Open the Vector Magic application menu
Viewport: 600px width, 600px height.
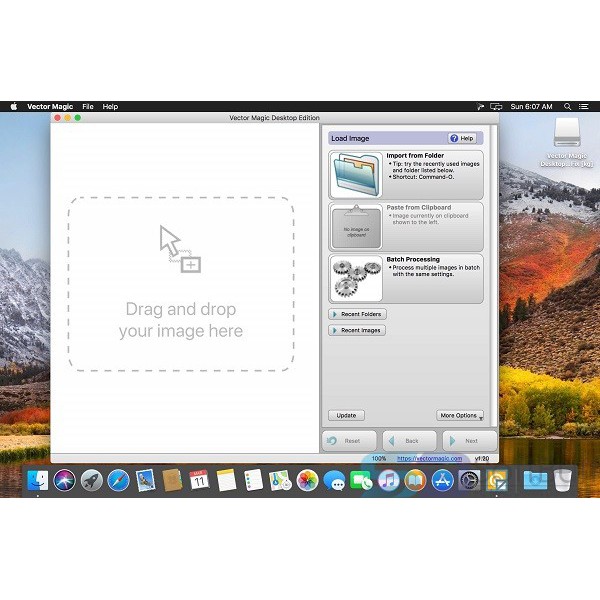pos(50,106)
